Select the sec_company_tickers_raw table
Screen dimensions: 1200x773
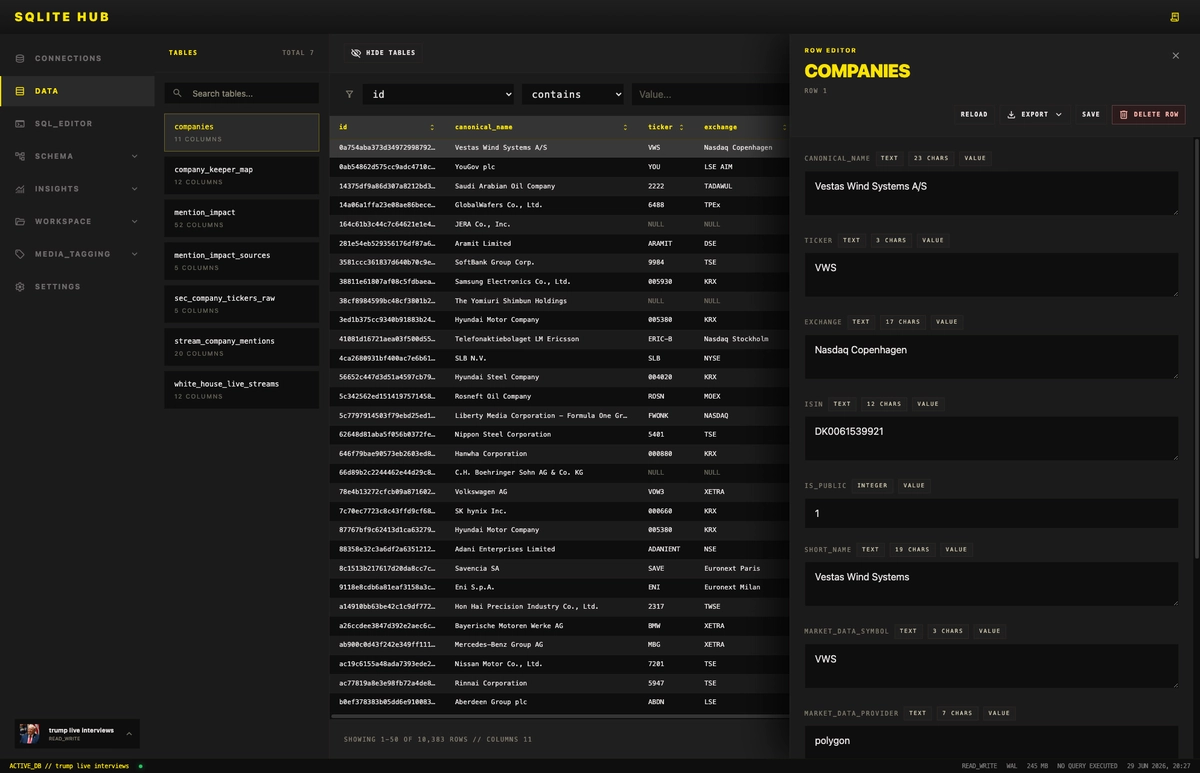241,304
